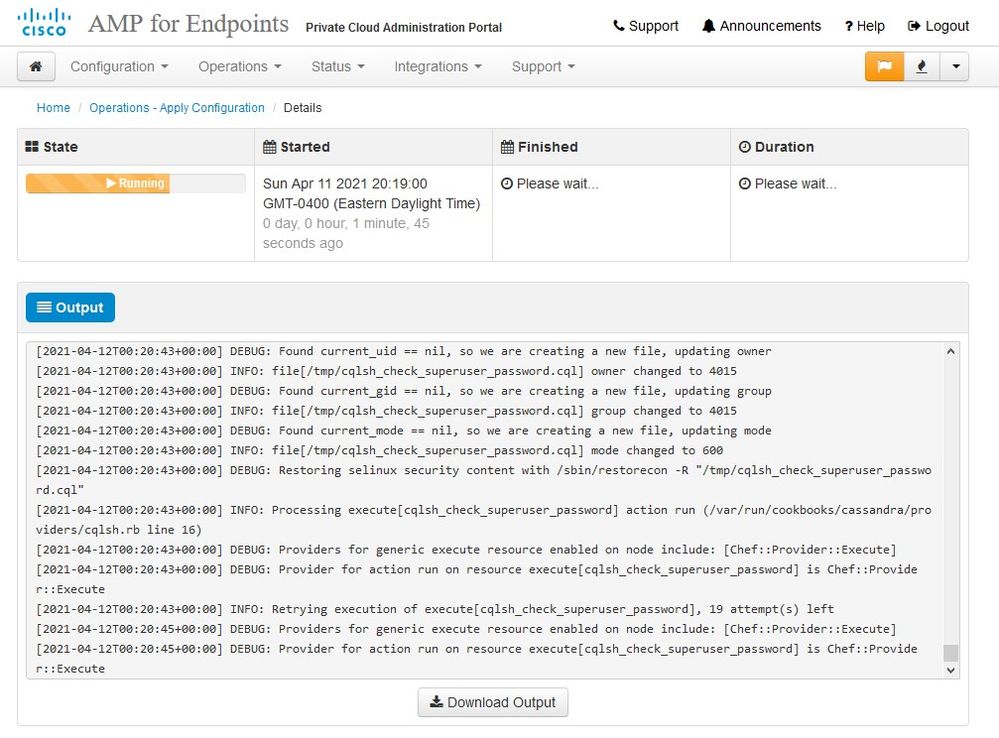Open the Support menu in navbar

tap(543, 66)
